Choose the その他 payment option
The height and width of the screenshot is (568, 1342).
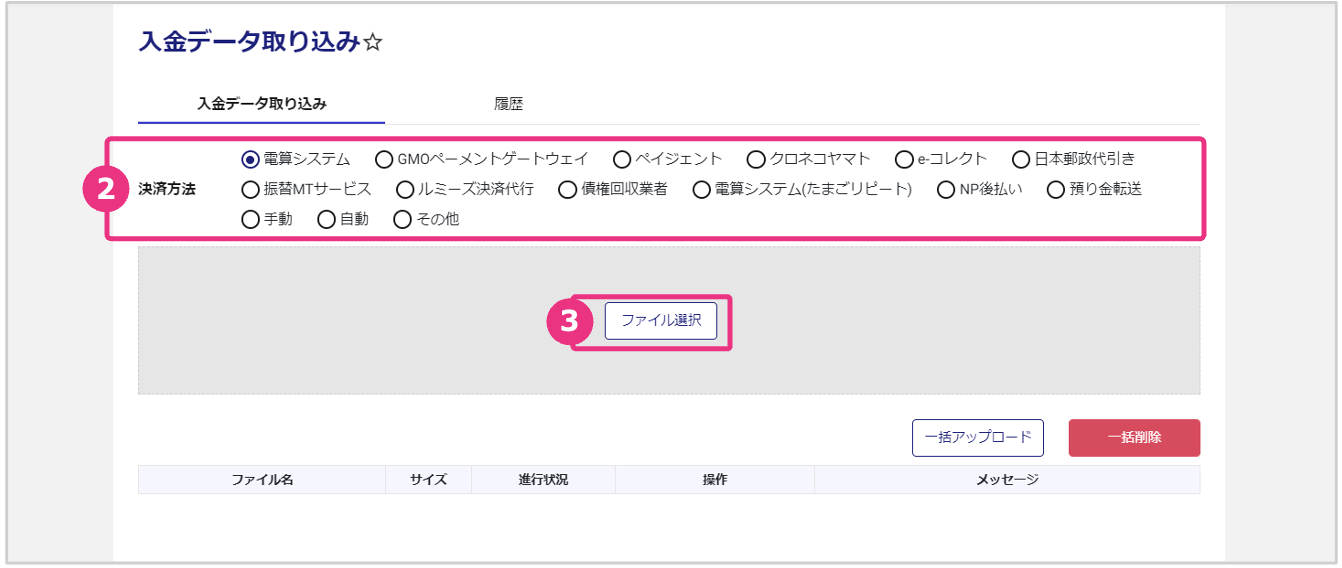click(403, 219)
